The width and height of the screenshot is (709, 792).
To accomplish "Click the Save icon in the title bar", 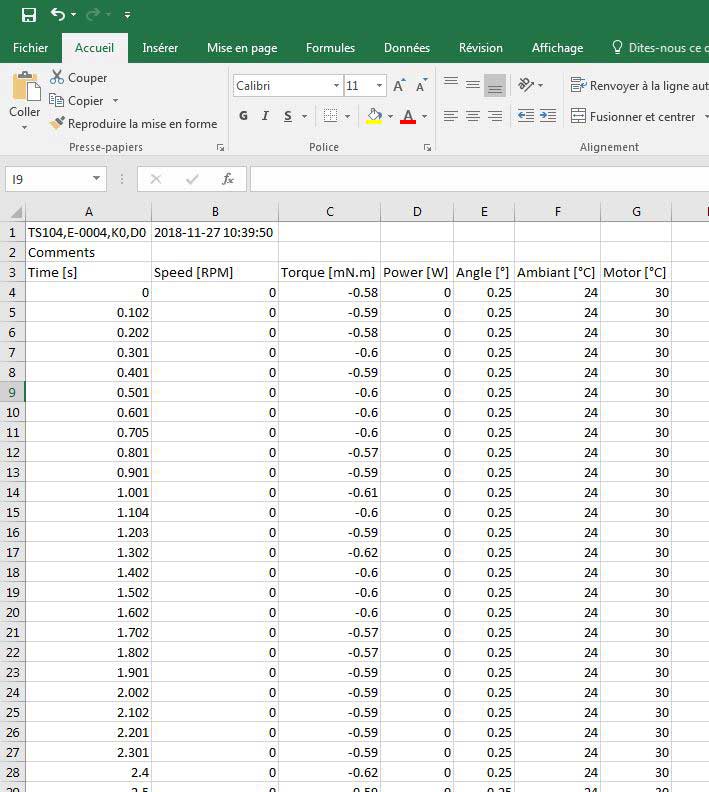I will pyautogui.click(x=29, y=14).
